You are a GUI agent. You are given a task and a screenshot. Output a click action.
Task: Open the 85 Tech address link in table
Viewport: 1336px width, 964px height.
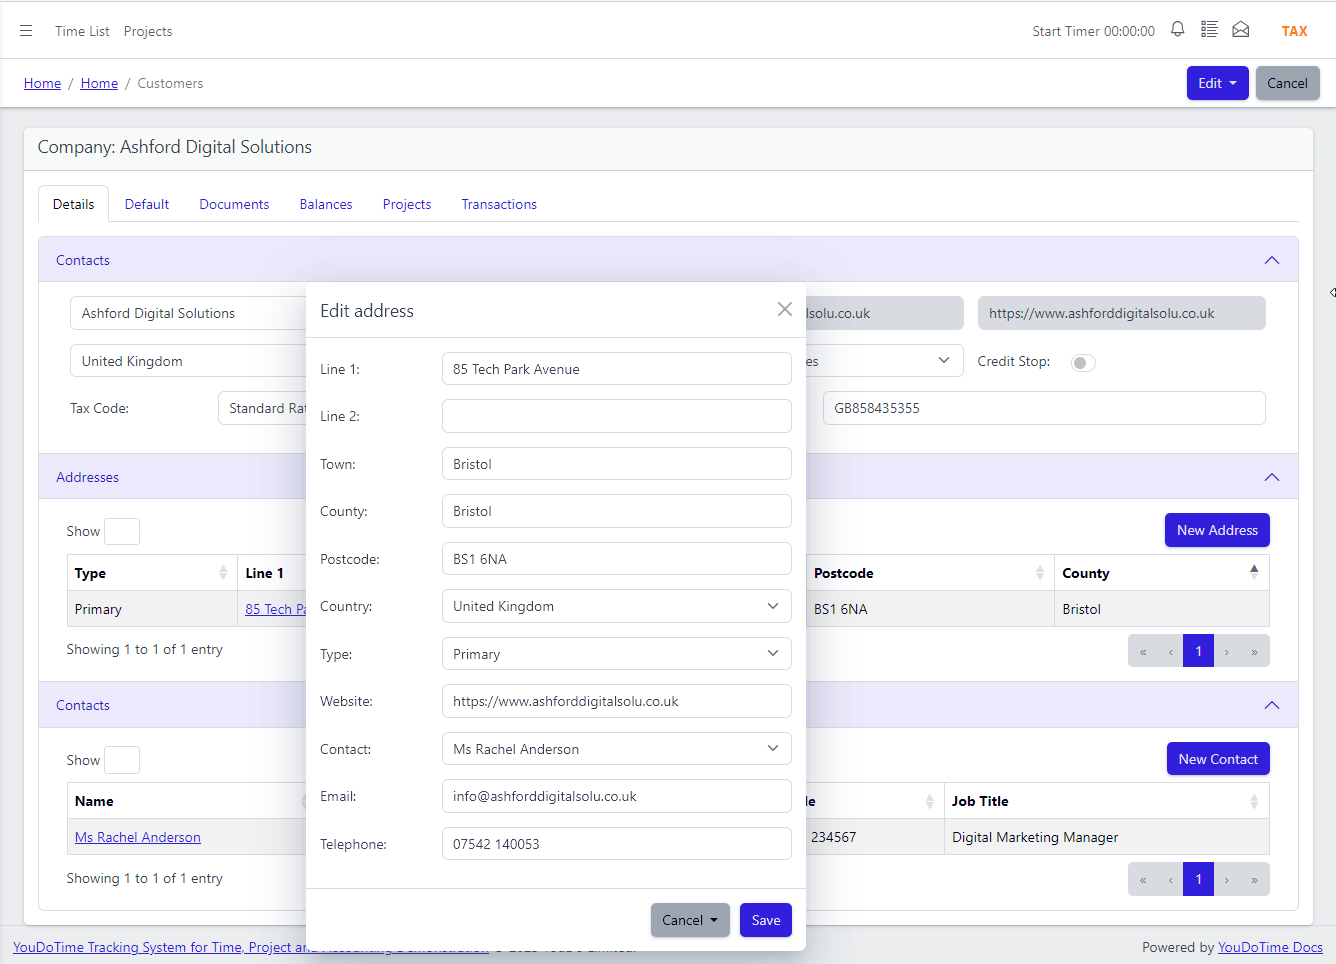coord(275,609)
